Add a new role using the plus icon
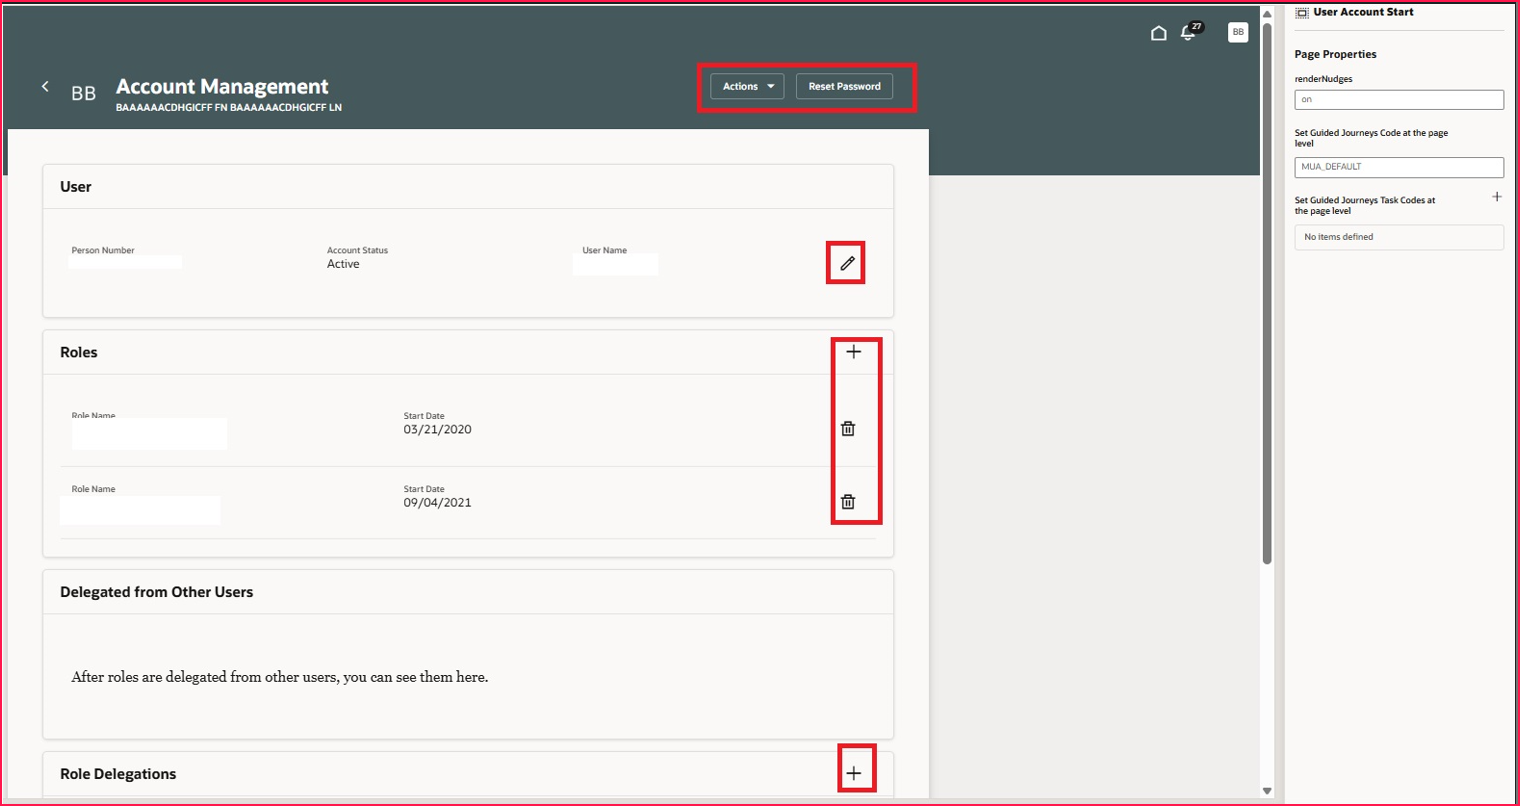Image resolution: width=1520 pixels, height=806 pixels. click(x=855, y=351)
